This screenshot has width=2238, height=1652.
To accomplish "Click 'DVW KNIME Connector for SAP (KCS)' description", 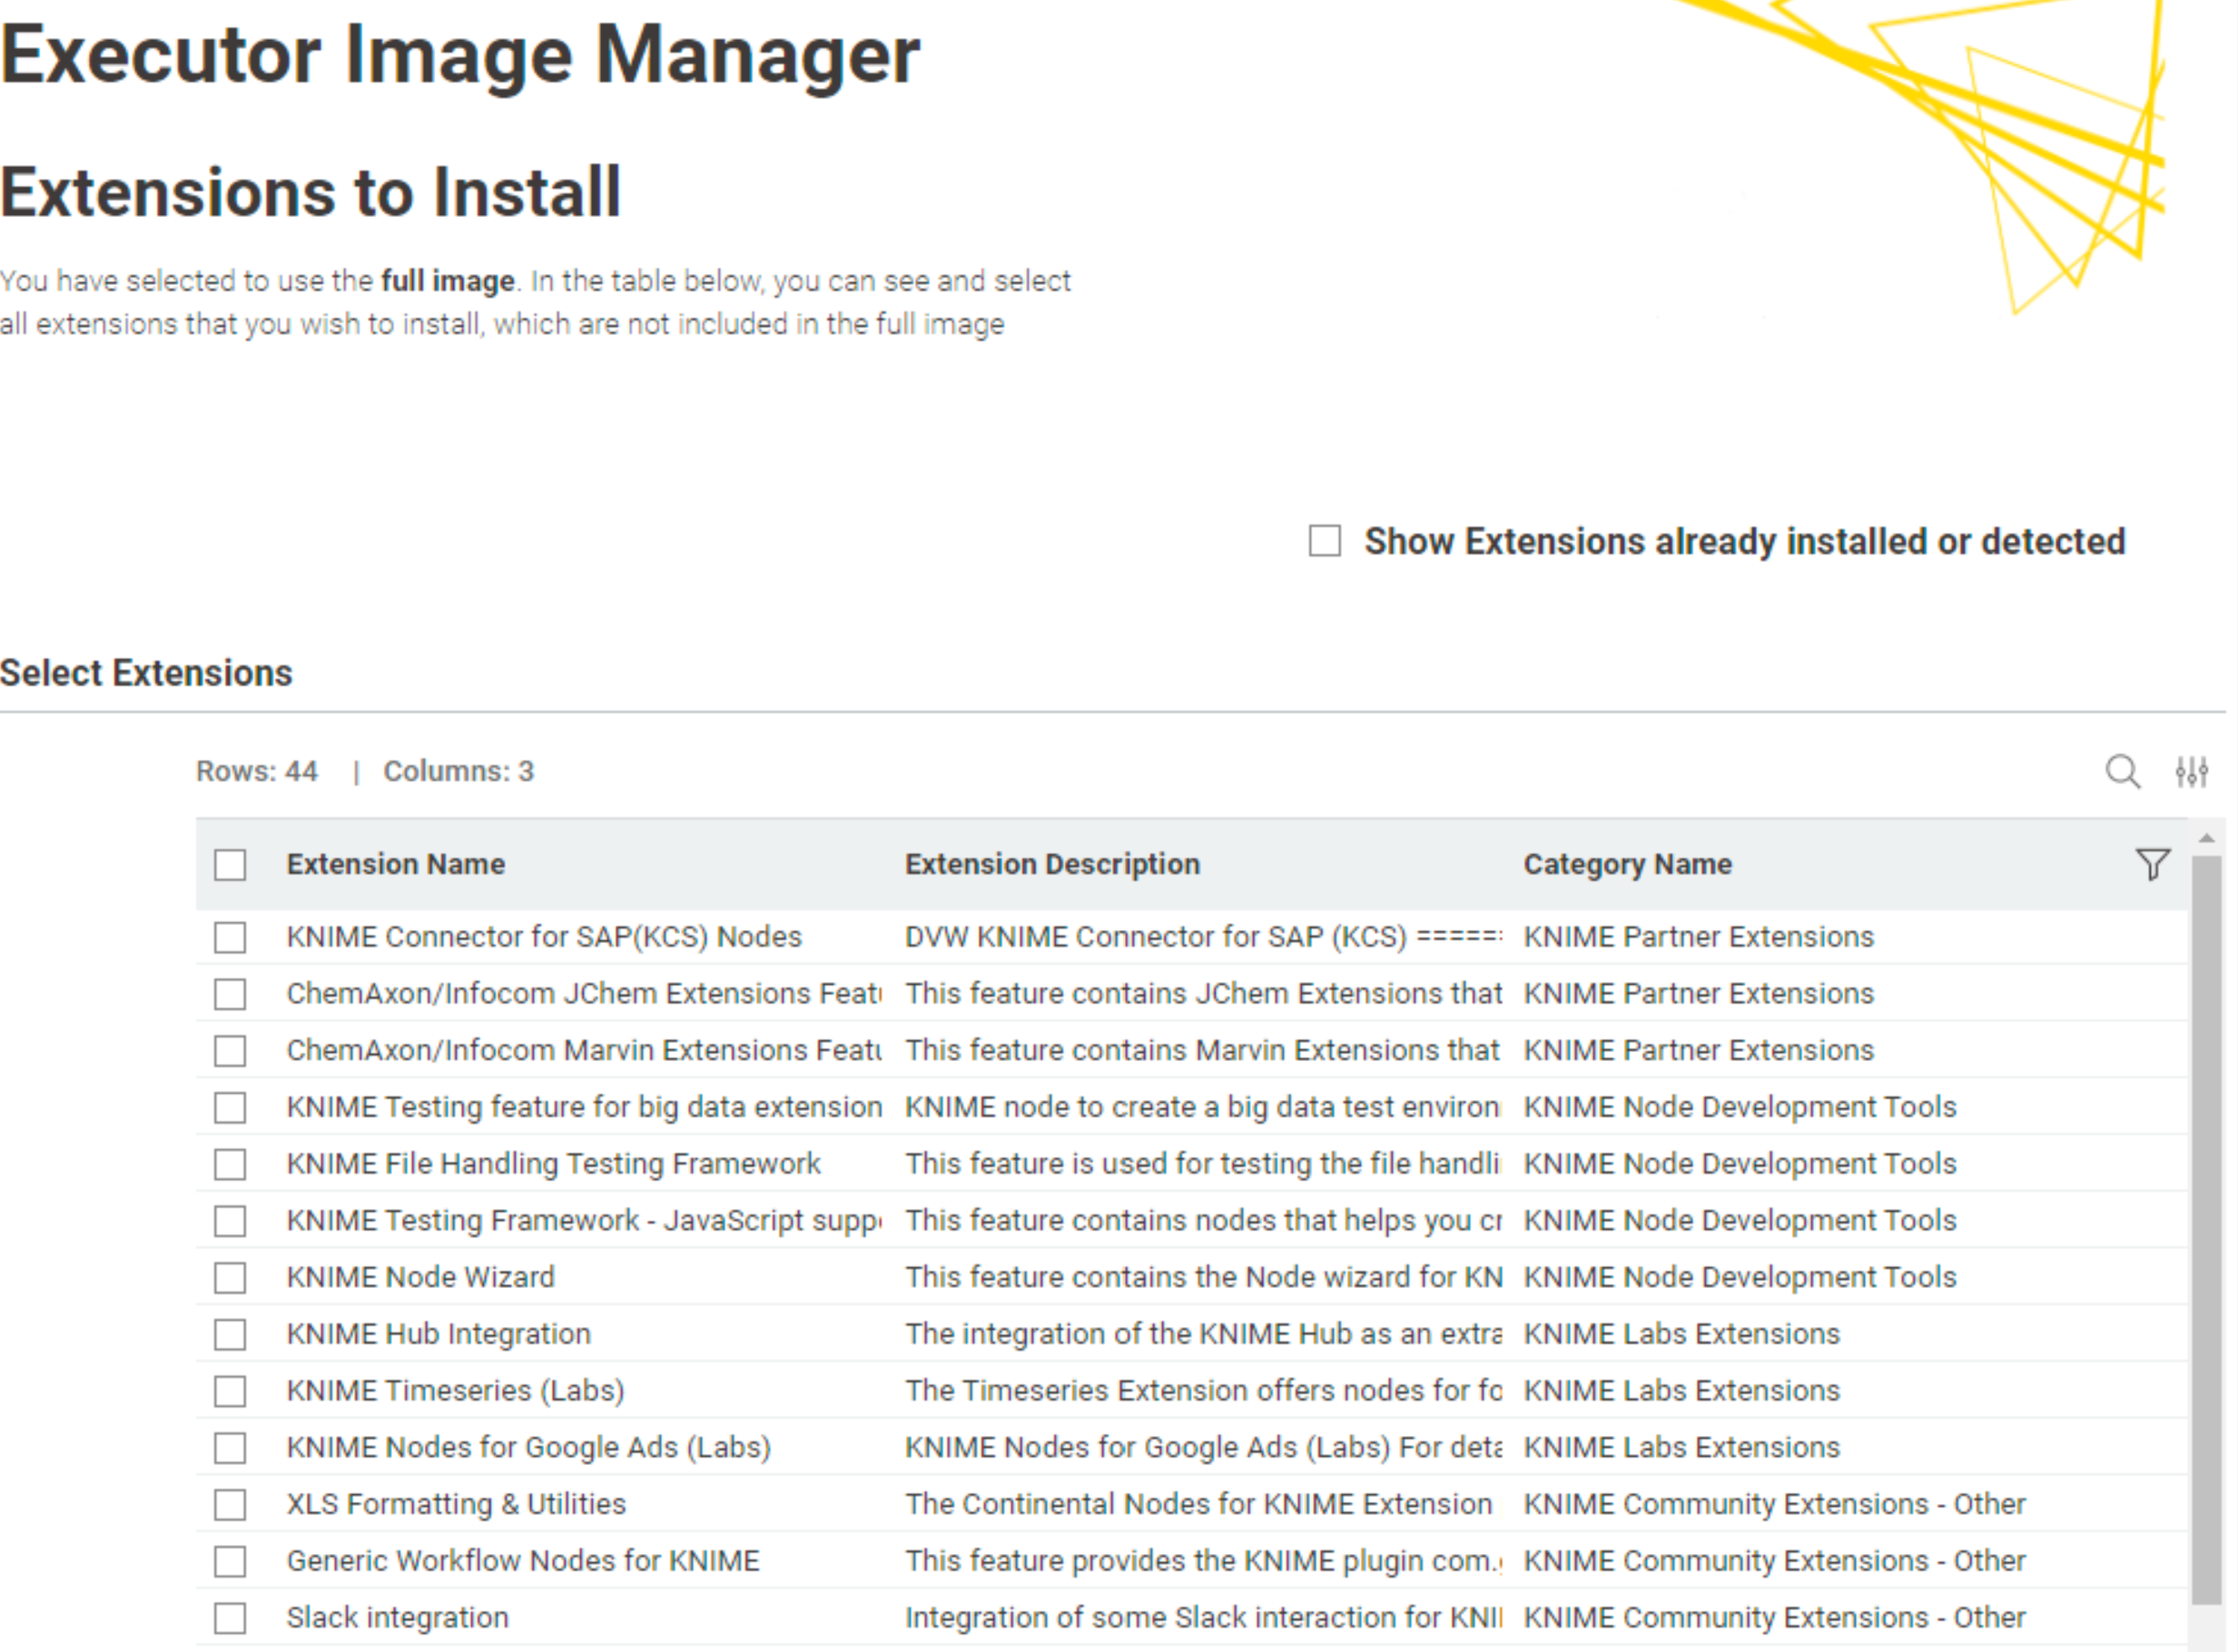I will click(1203, 937).
